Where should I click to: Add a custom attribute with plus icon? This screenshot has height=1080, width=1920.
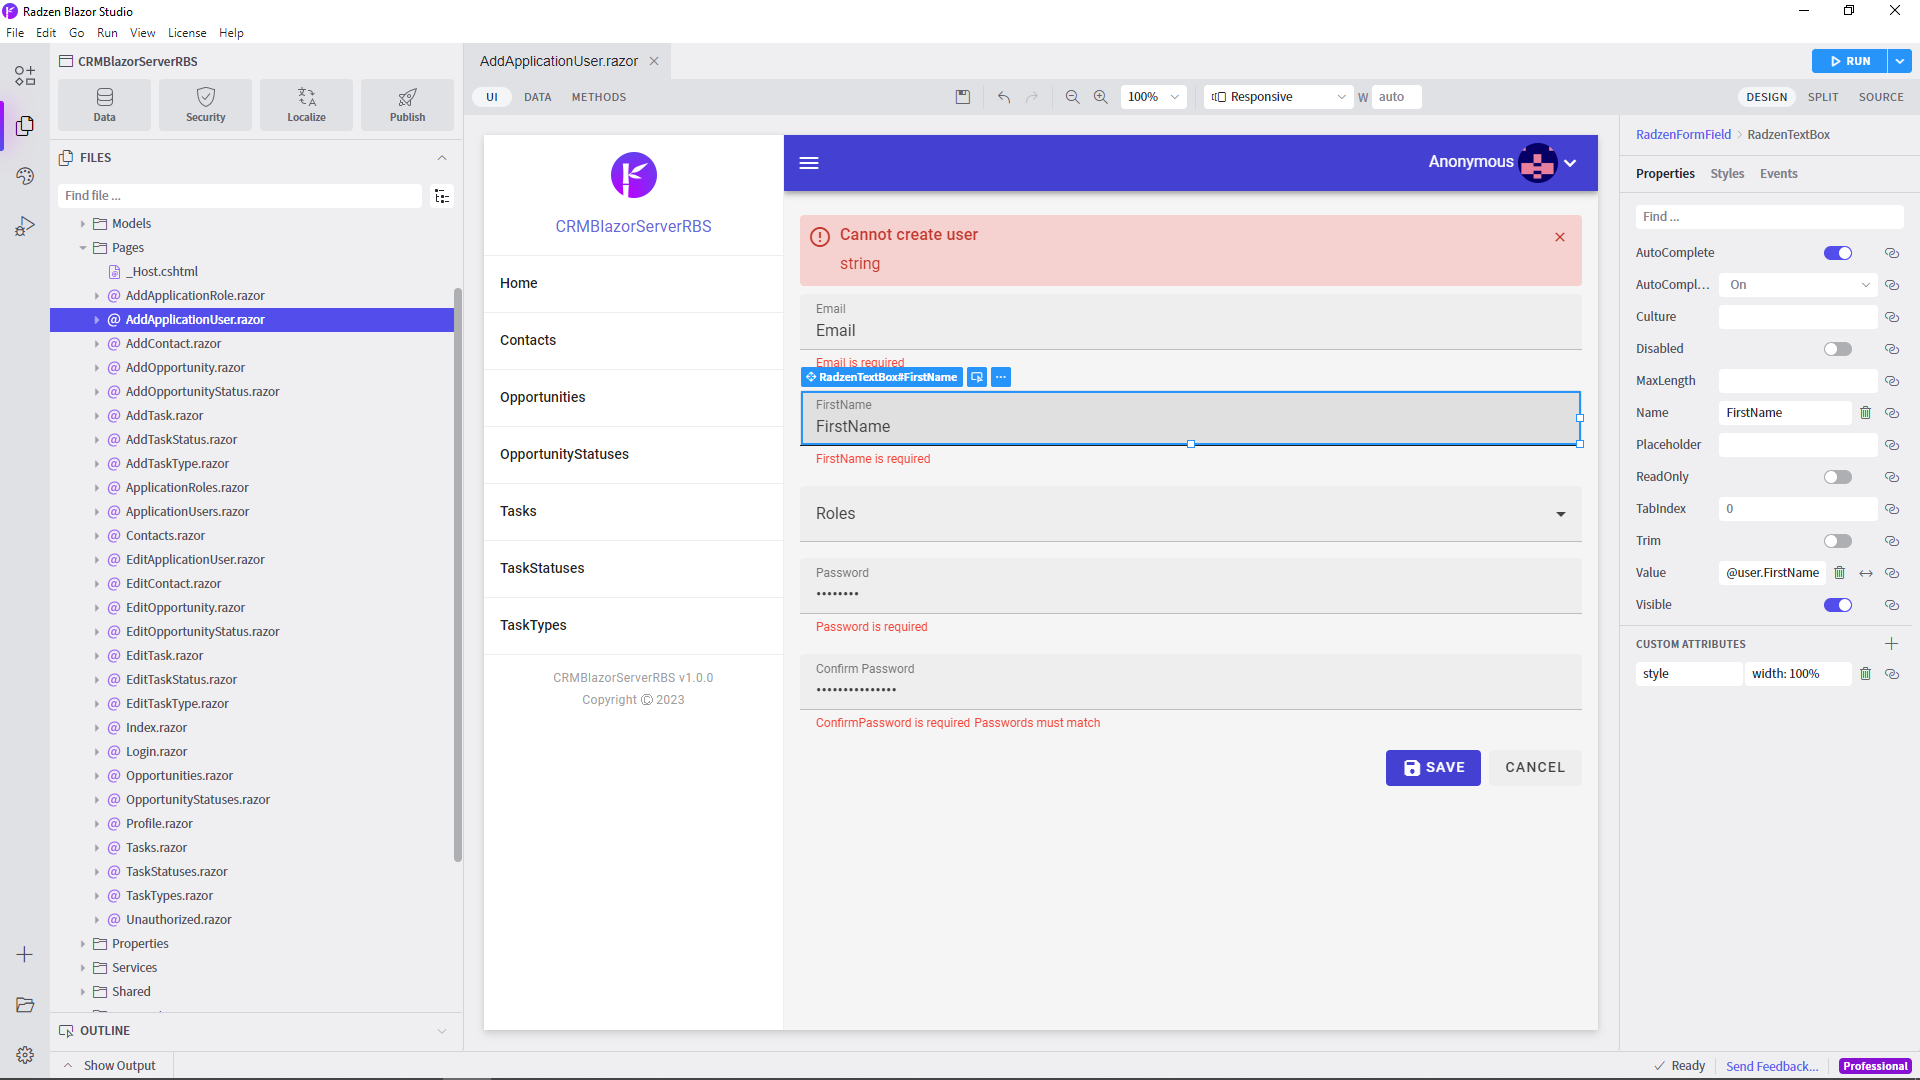pos(1891,644)
